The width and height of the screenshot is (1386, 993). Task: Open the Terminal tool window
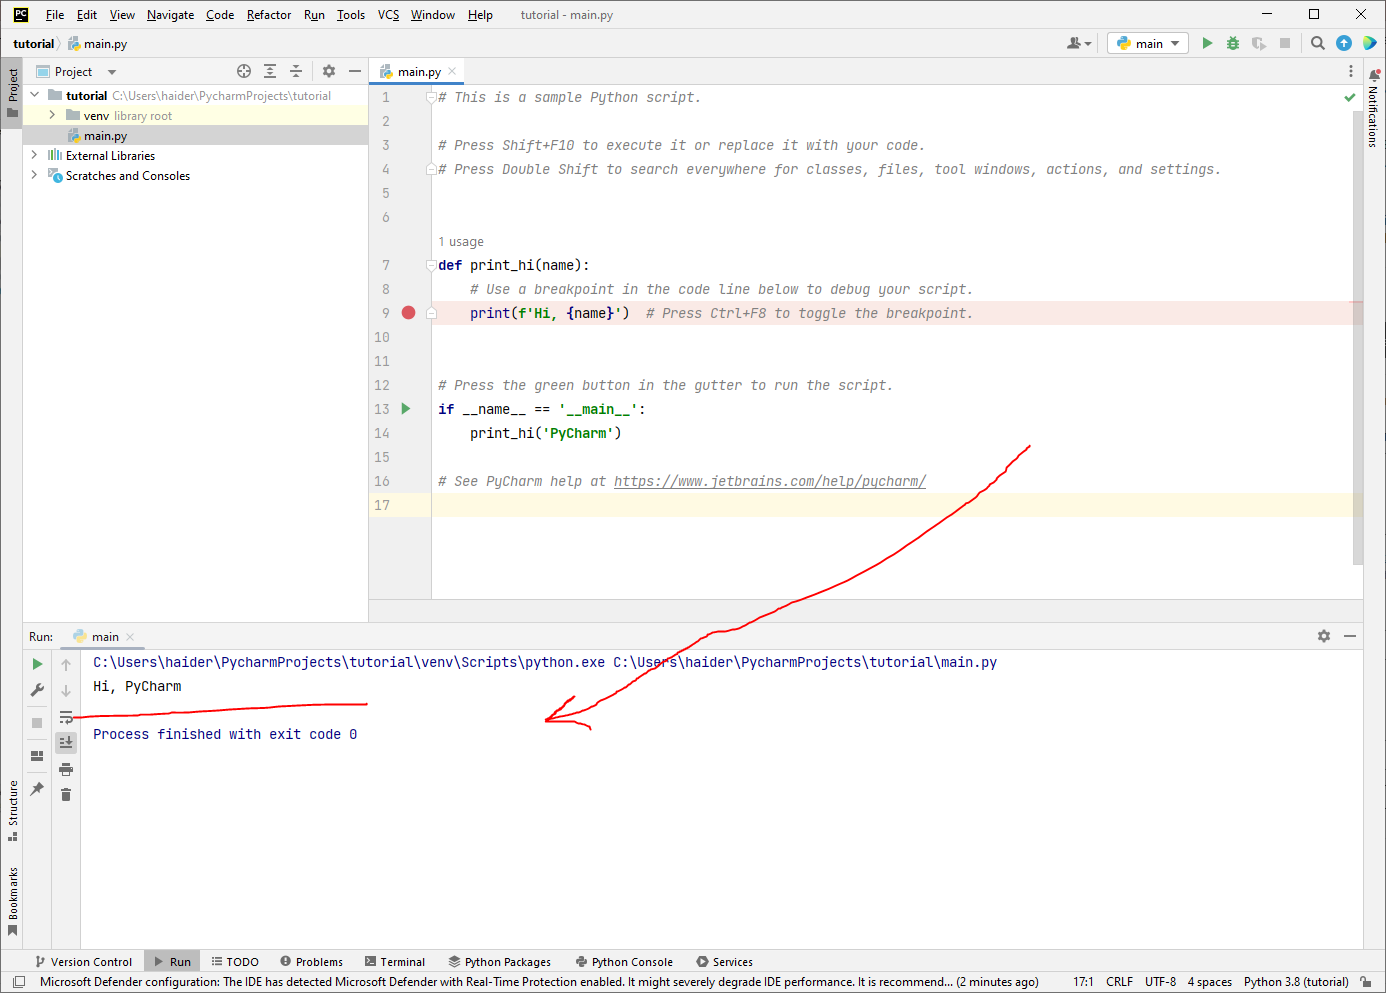pyautogui.click(x=395, y=961)
